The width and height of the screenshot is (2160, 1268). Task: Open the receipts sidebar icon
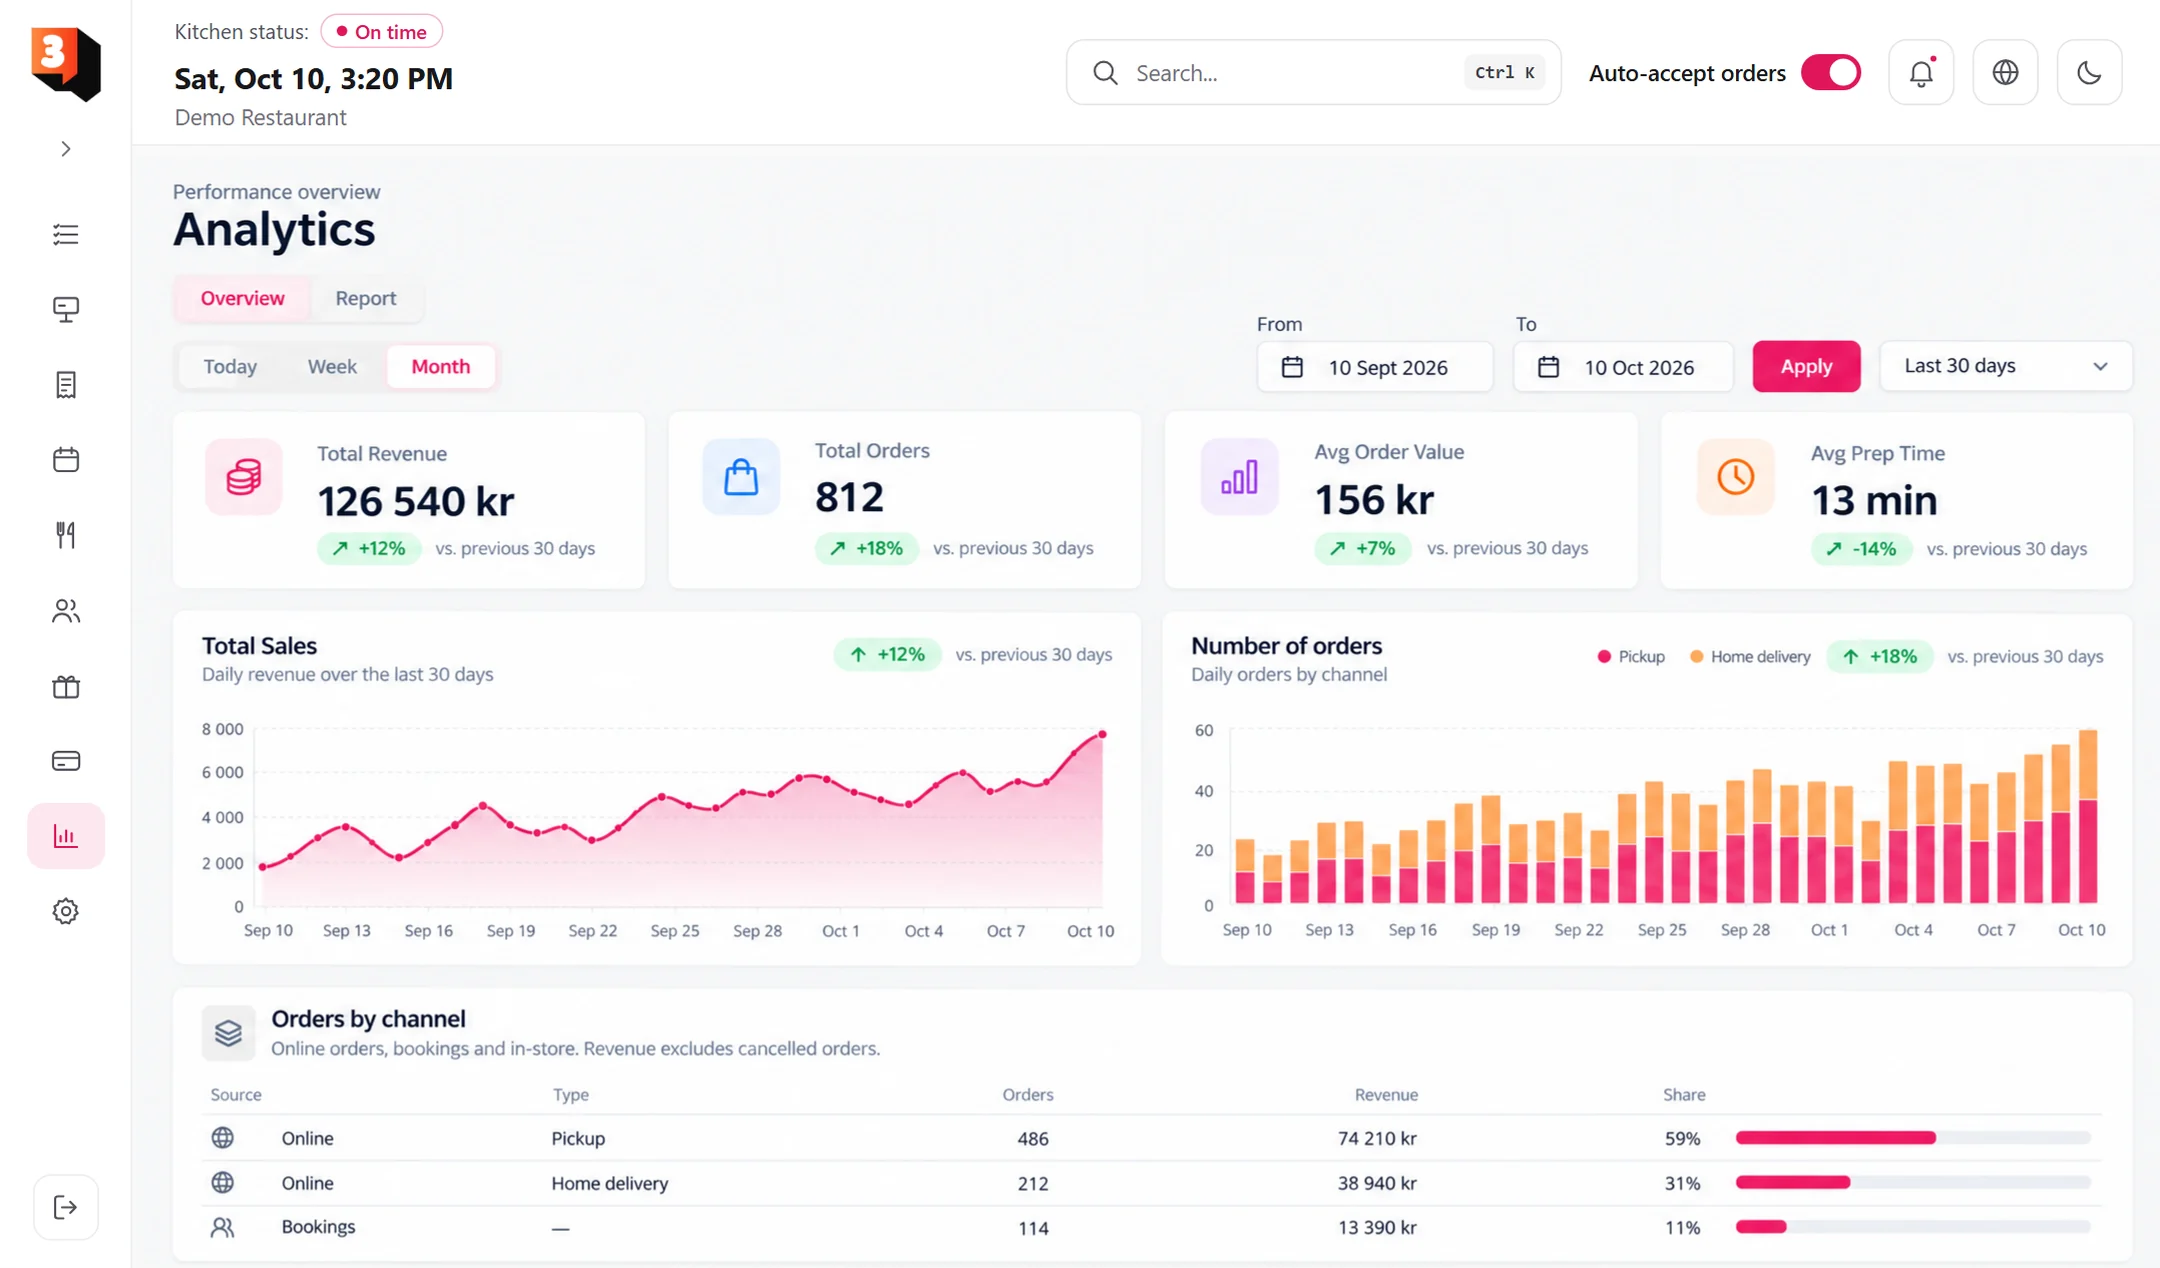point(66,385)
